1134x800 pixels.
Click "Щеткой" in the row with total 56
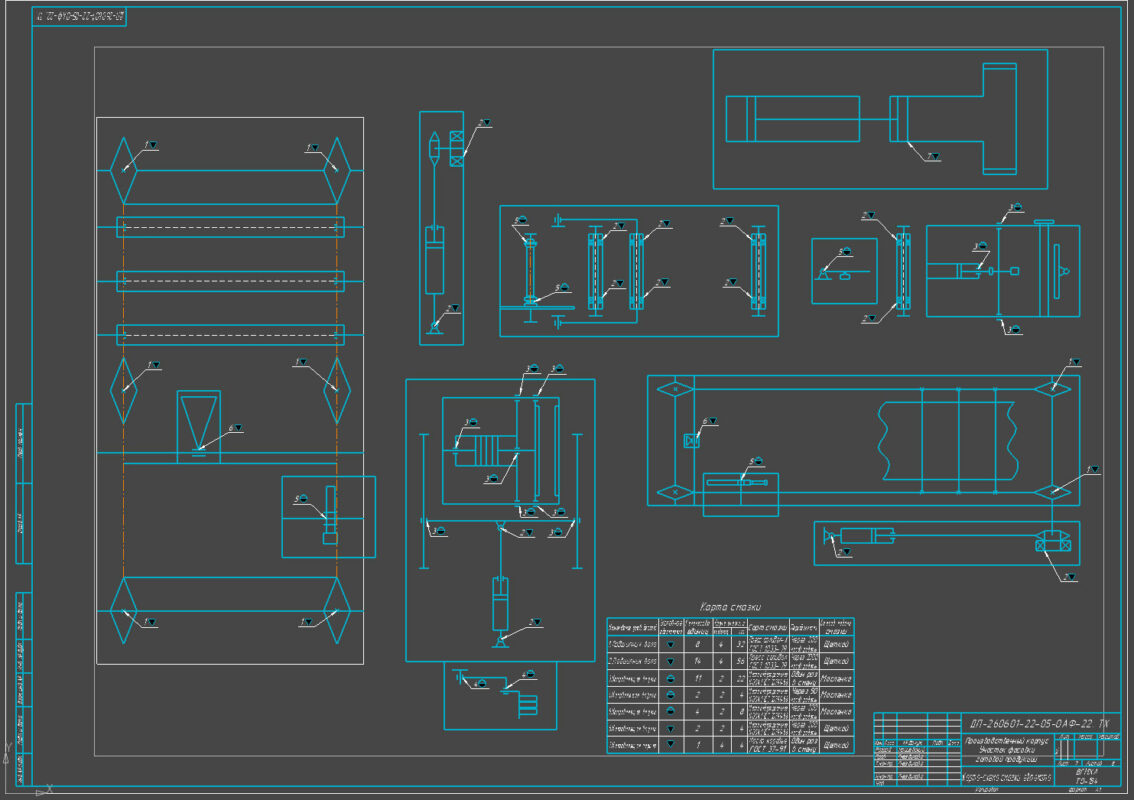pos(836,661)
